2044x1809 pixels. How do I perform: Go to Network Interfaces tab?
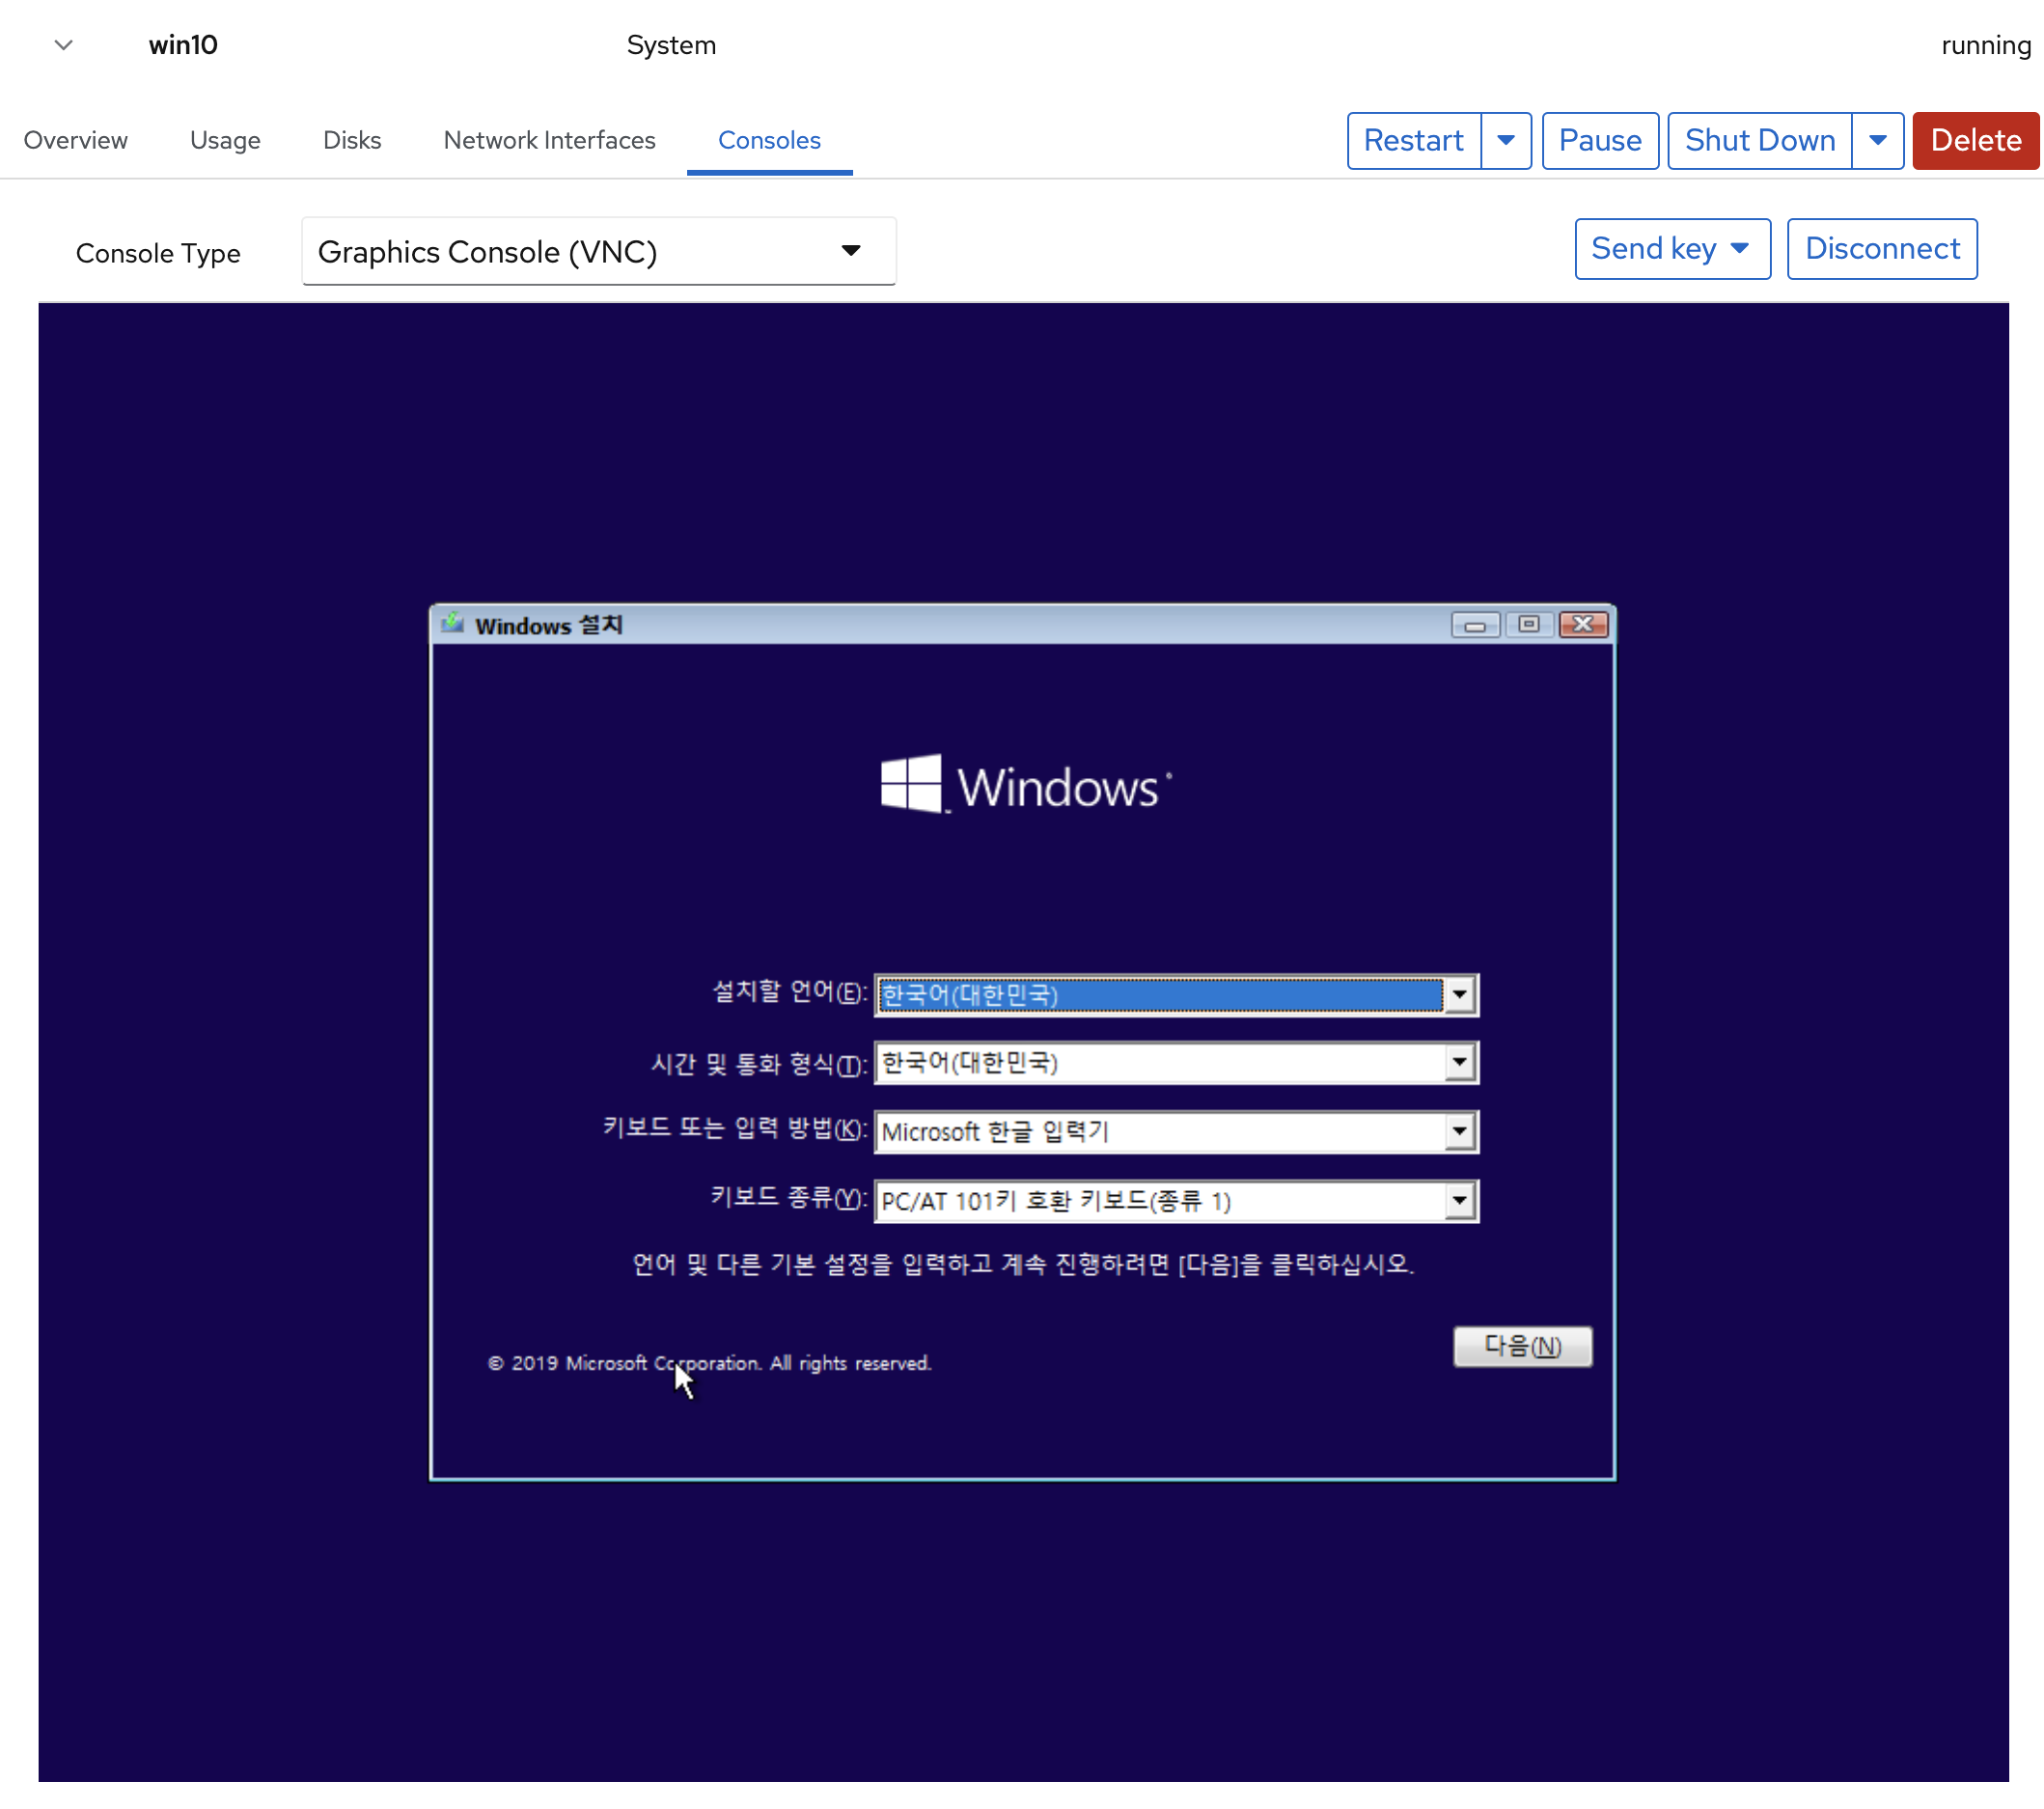[549, 140]
